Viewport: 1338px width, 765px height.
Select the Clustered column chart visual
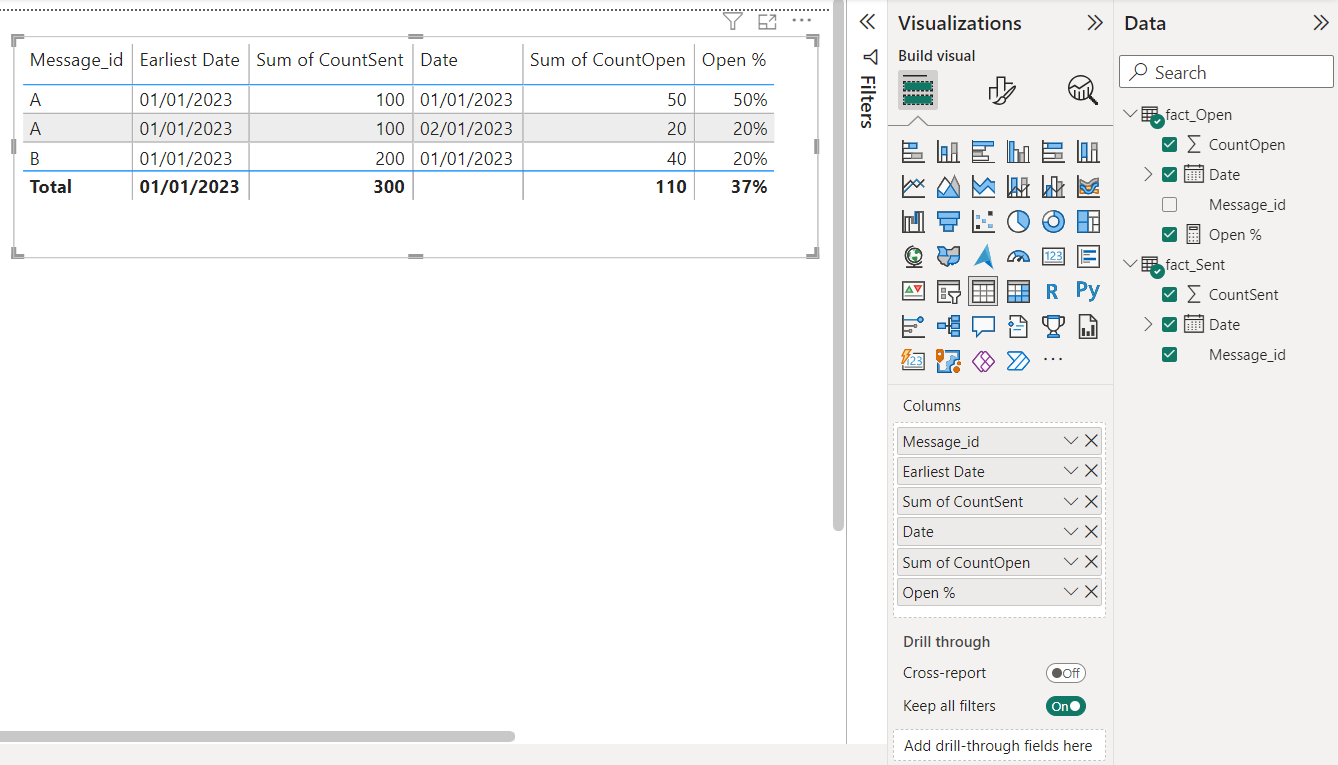1018,152
